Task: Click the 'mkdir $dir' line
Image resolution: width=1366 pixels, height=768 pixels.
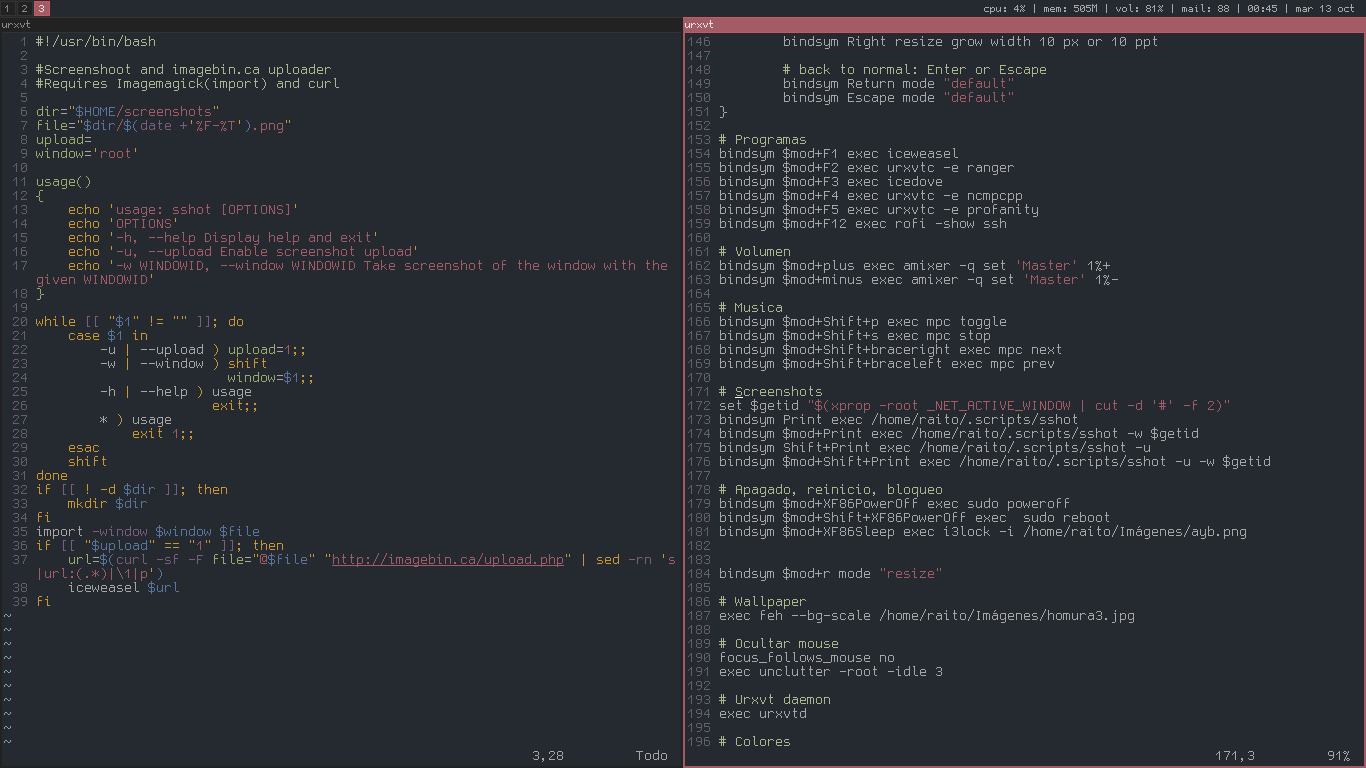Action: 107,504
